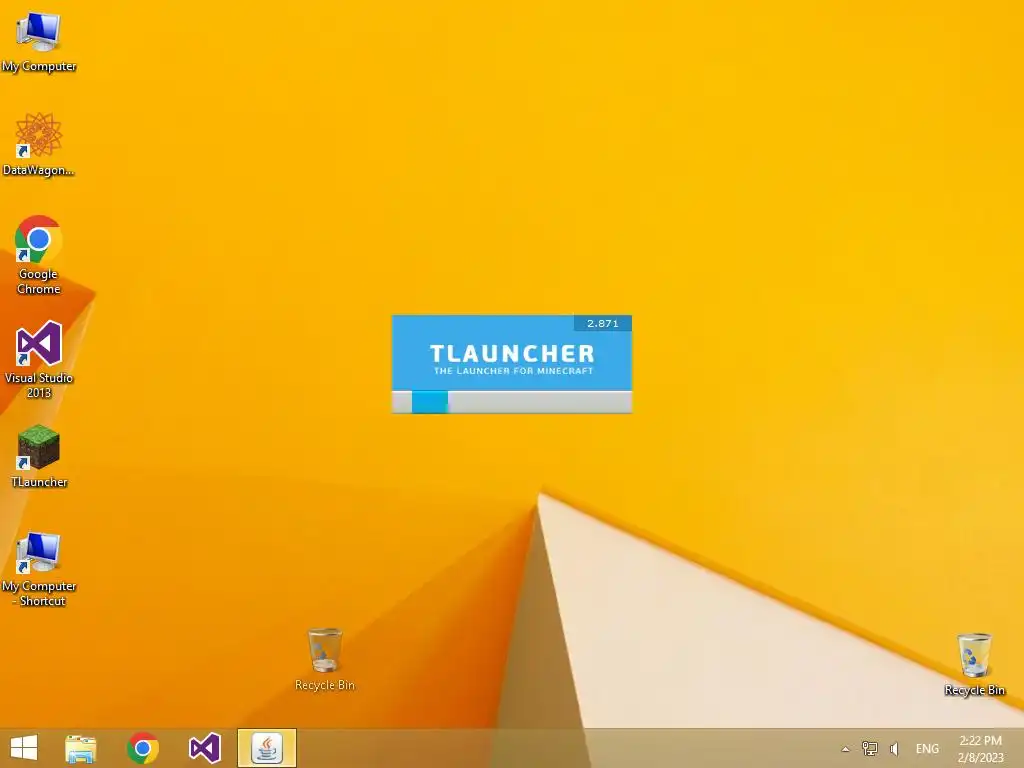Image resolution: width=1024 pixels, height=768 pixels.
Task: Click the TLauncher loading progress bar
Action: (x=511, y=402)
